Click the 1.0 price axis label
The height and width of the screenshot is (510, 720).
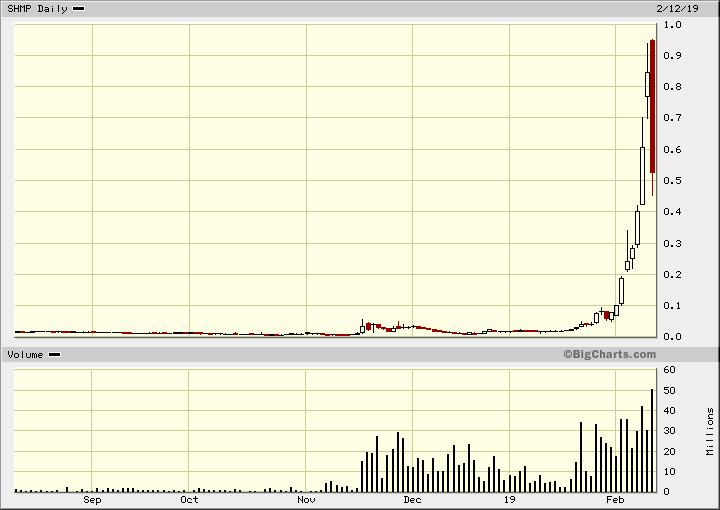(672, 25)
